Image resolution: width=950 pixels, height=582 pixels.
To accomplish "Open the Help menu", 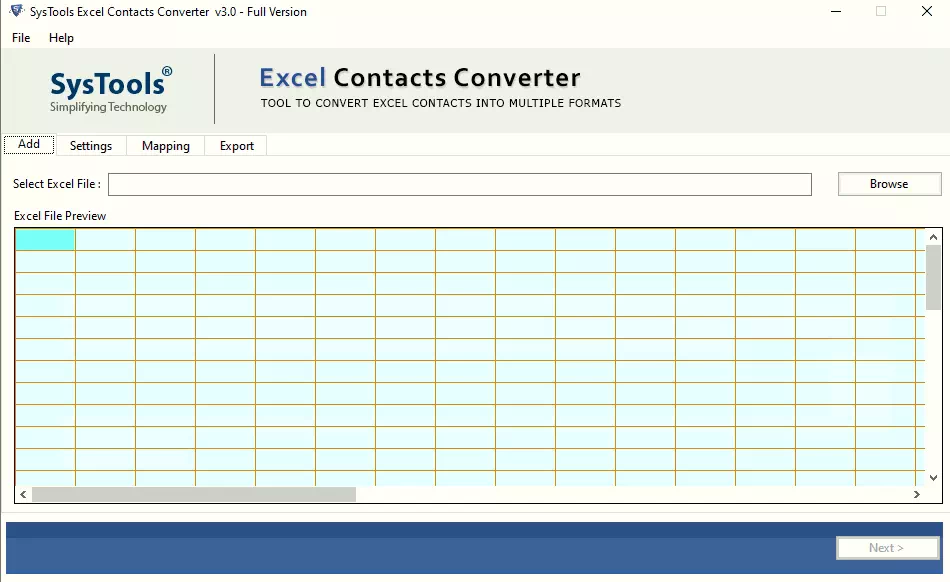I will point(61,38).
